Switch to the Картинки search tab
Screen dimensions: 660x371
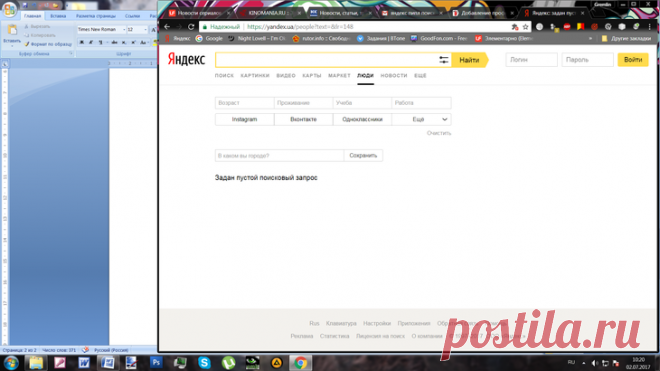tap(255, 76)
